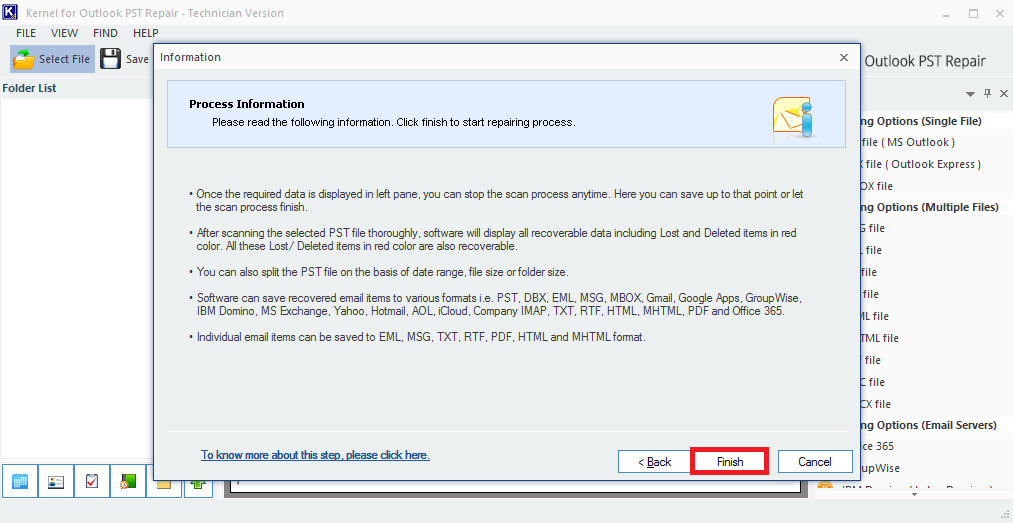Open the right panel dropdown arrow
This screenshot has height=523, width=1013.
pyautogui.click(x=970, y=94)
